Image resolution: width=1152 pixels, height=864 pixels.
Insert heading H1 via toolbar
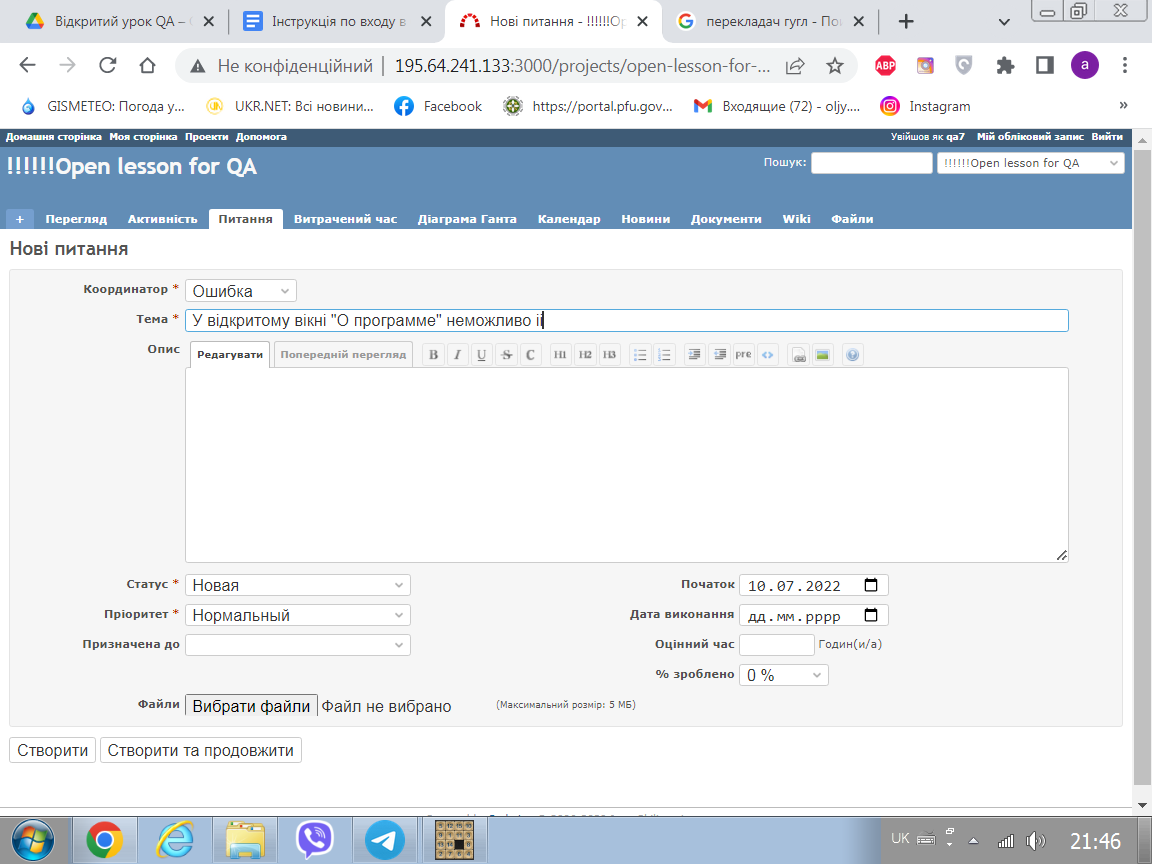pos(561,354)
